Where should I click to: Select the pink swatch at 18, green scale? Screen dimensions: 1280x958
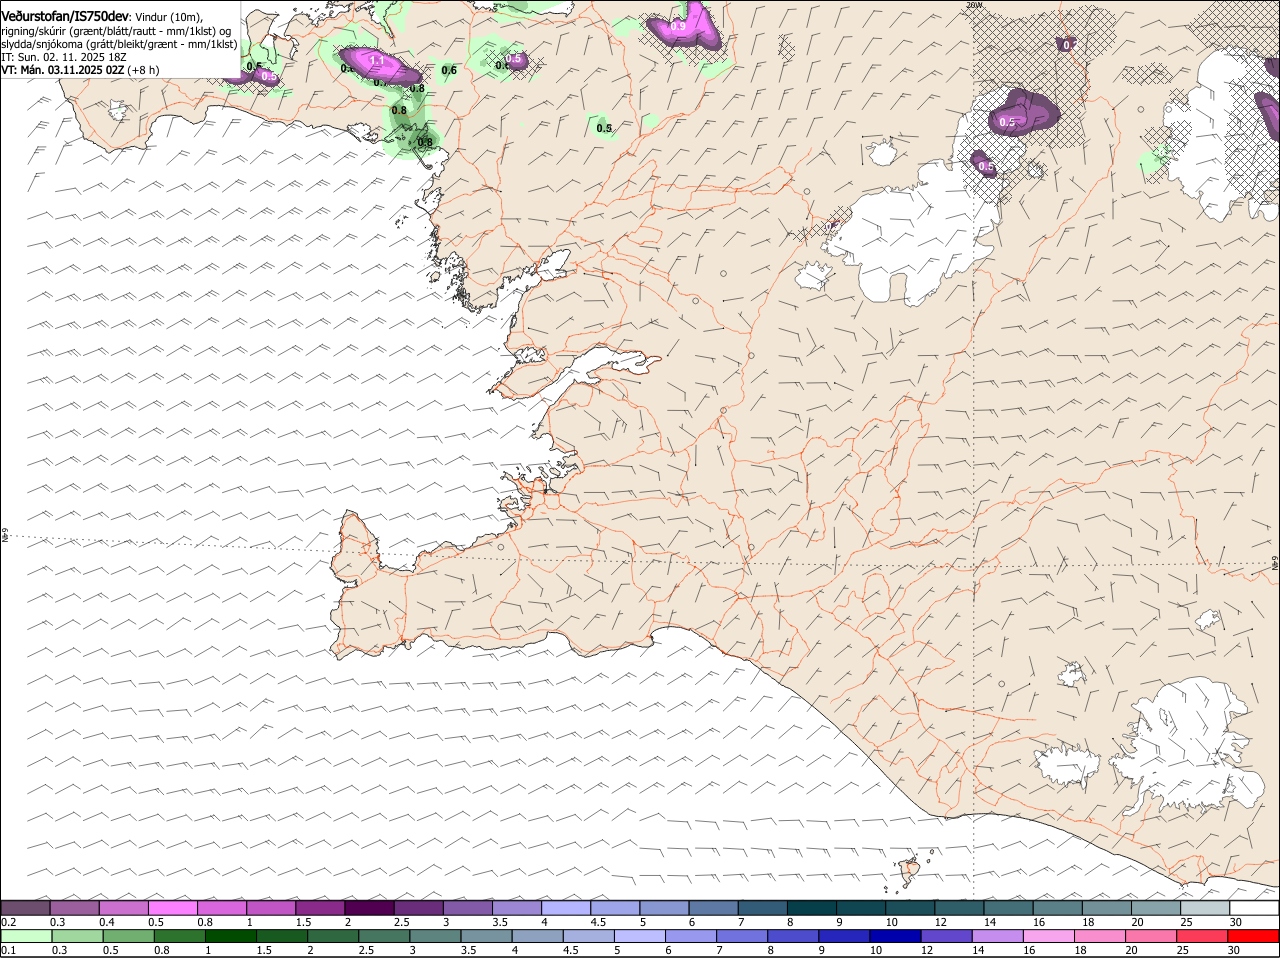(x=1100, y=936)
